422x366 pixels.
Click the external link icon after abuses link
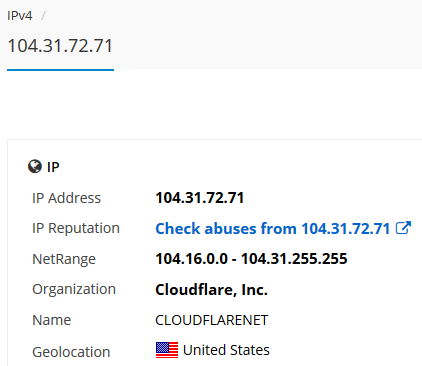[x=403, y=228]
